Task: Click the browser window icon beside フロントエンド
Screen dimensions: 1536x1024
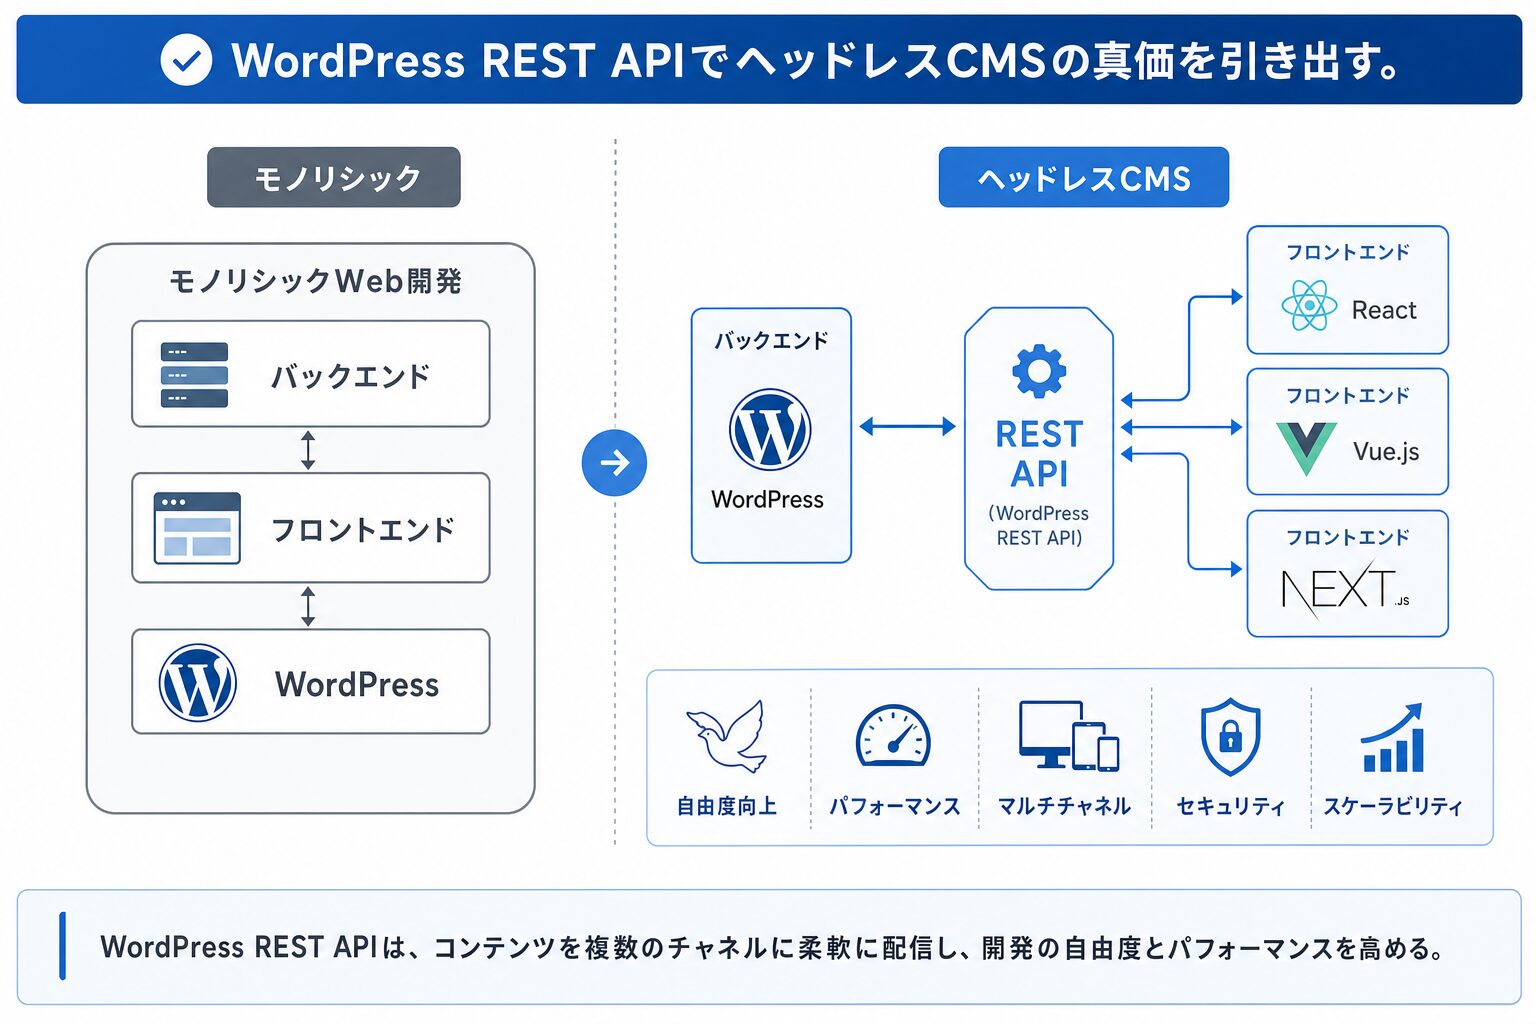Action: 197,528
